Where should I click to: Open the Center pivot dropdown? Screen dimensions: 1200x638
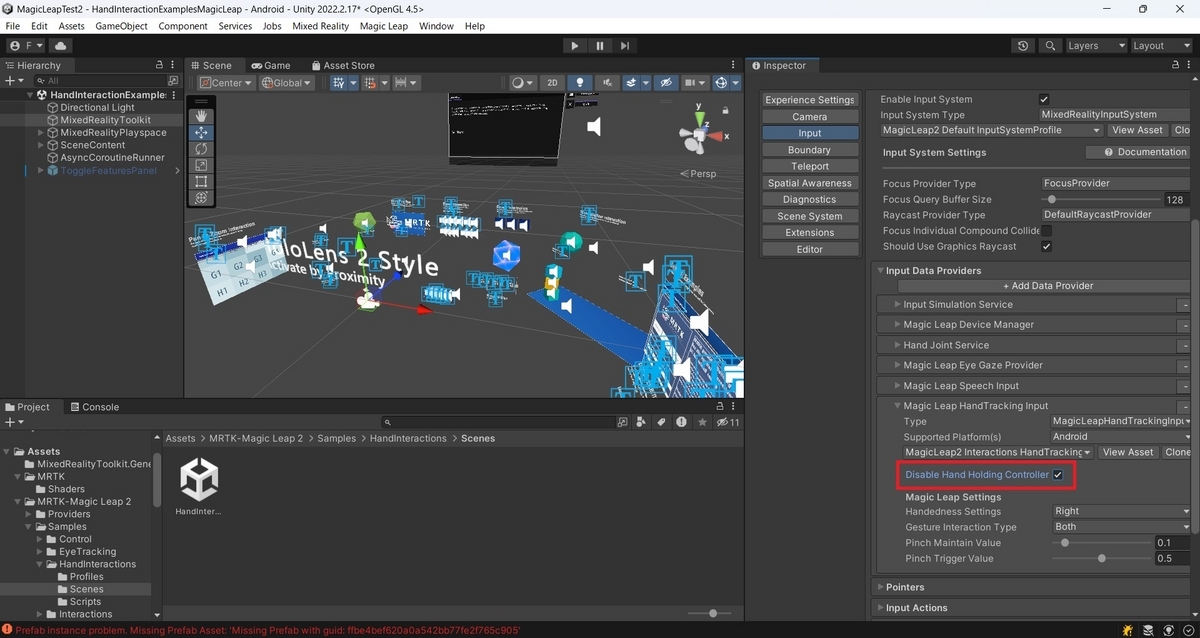click(x=226, y=83)
